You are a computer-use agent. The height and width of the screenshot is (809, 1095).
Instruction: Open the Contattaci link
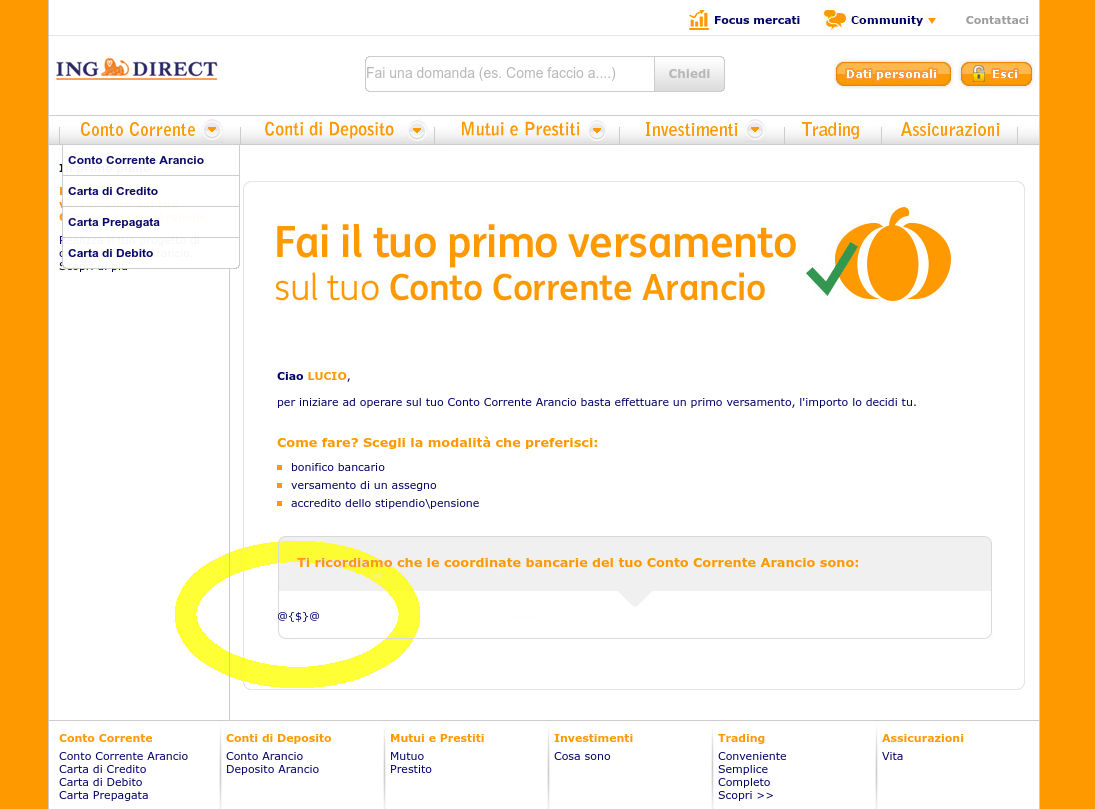click(997, 20)
